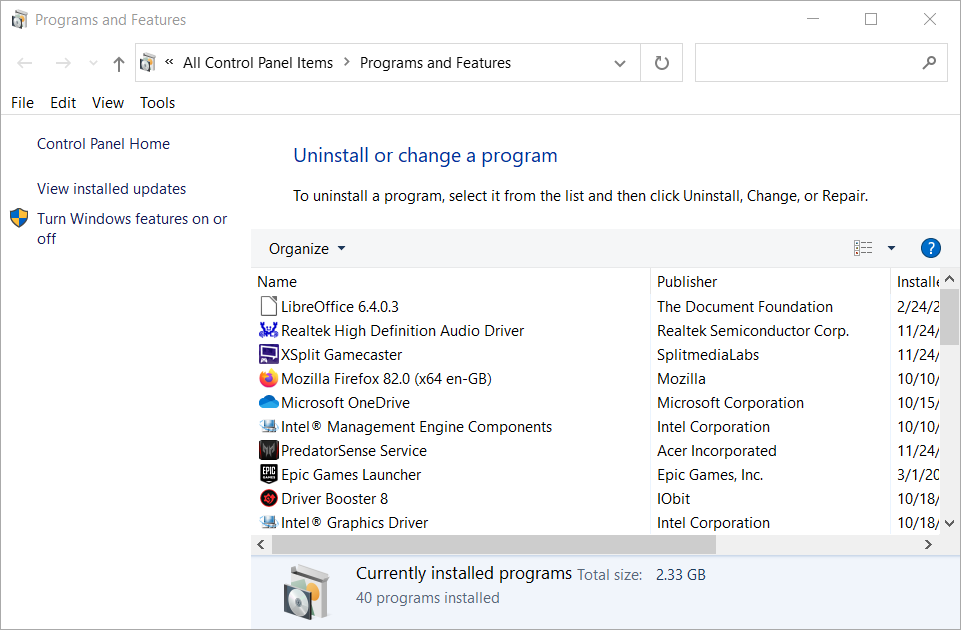
Task: Click the horizontal scrollbar thumb
Action: pos(494,544)
